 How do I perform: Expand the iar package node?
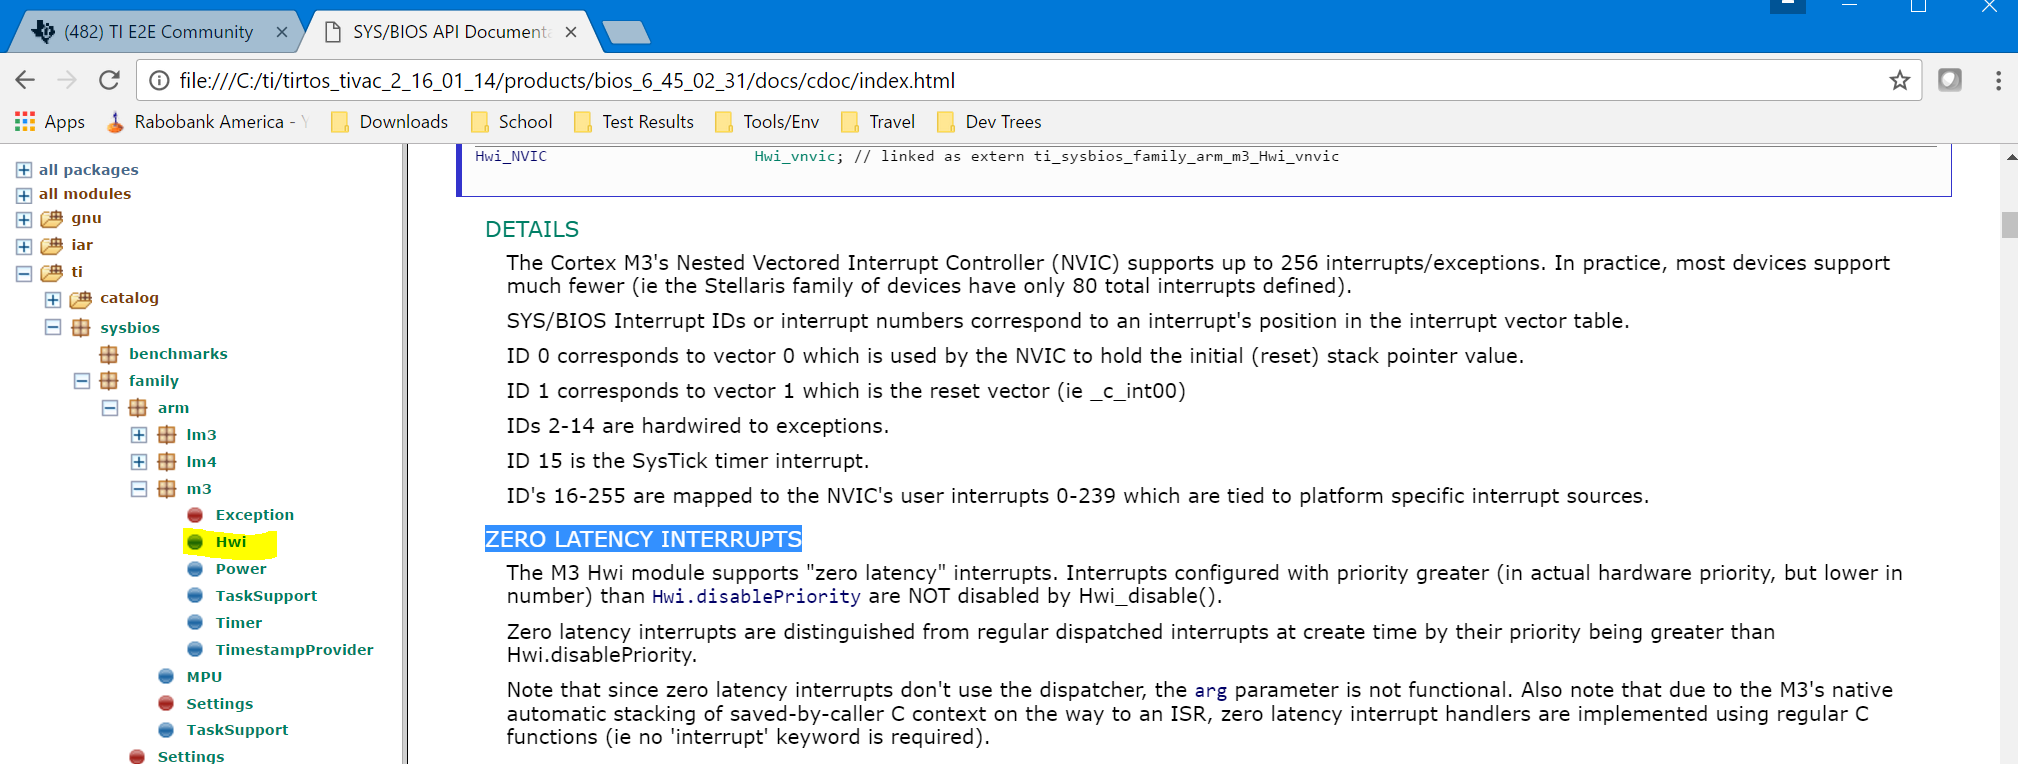point(24,246)
